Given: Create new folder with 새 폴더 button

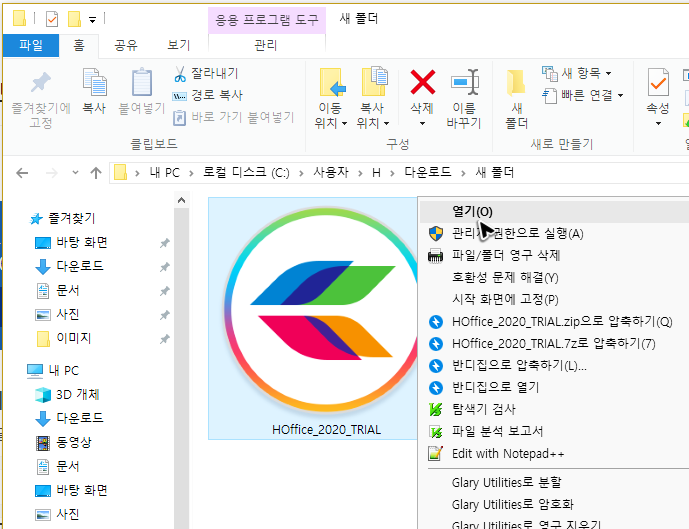Looking at the screenshot, I should tap(516, 99).
